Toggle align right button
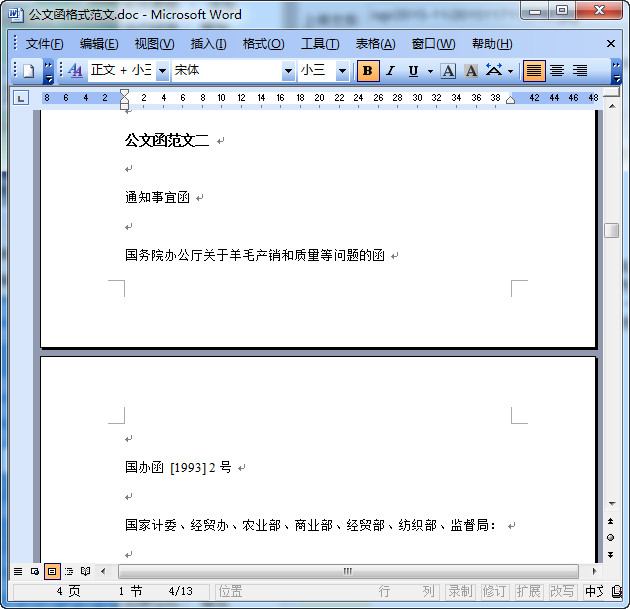Image resolution: width=630 pixels, height=609 pixels. [x=580, y=71]
